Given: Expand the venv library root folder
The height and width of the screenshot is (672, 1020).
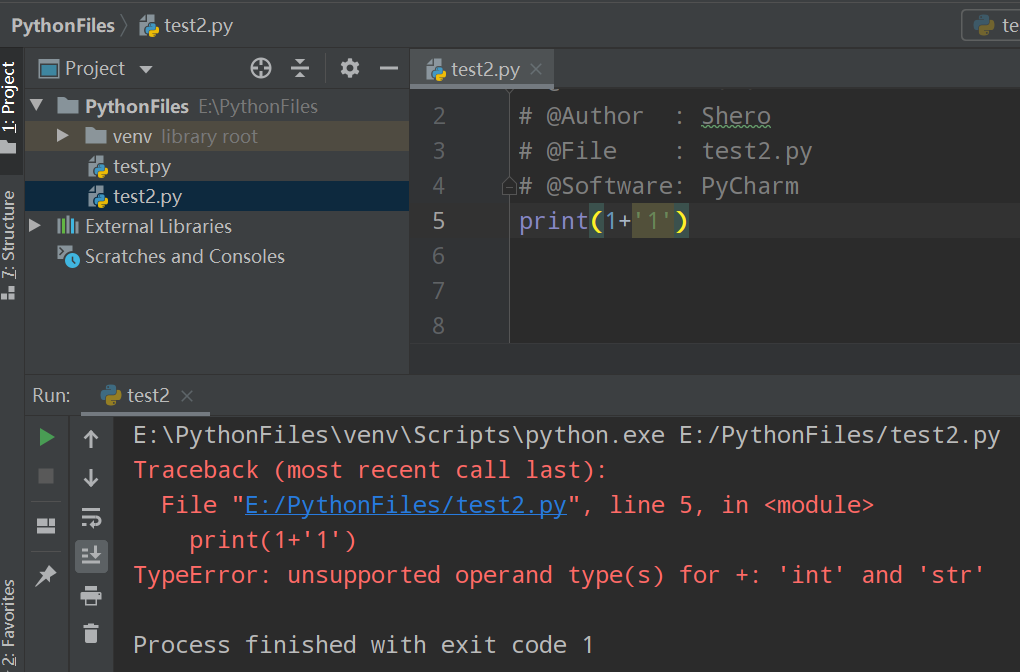Looking at the screenshot, I should 62,135.
